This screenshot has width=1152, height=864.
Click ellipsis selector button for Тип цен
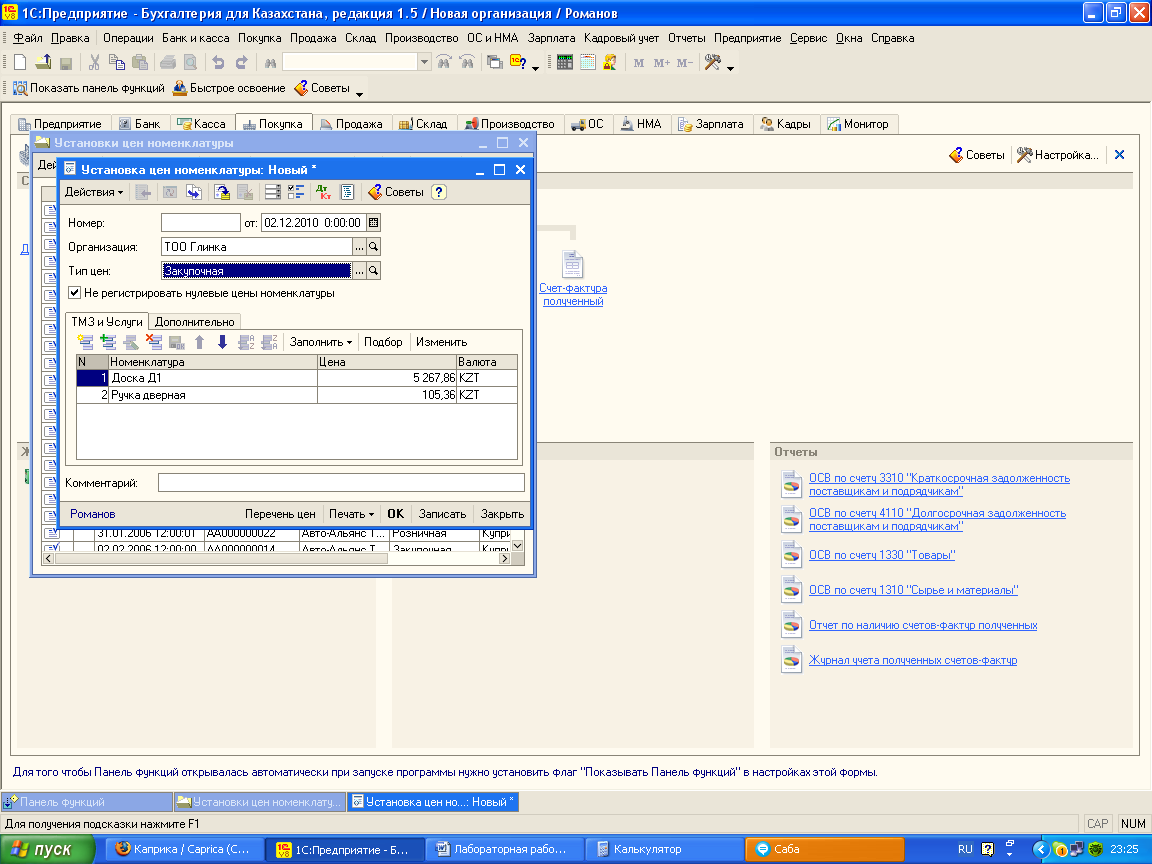[359, 271]
